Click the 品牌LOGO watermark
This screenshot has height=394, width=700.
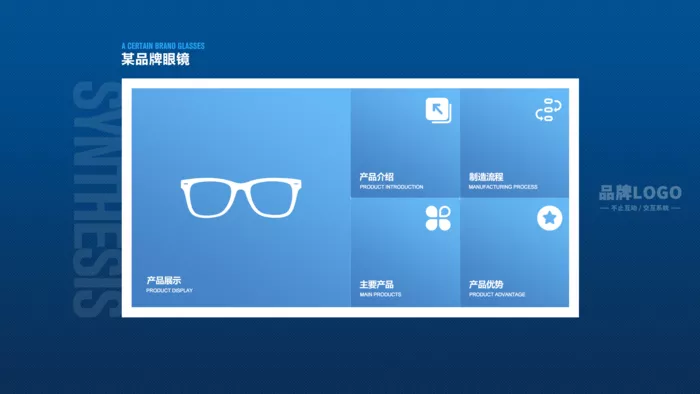pyautogui.click(x=640, y=193)
